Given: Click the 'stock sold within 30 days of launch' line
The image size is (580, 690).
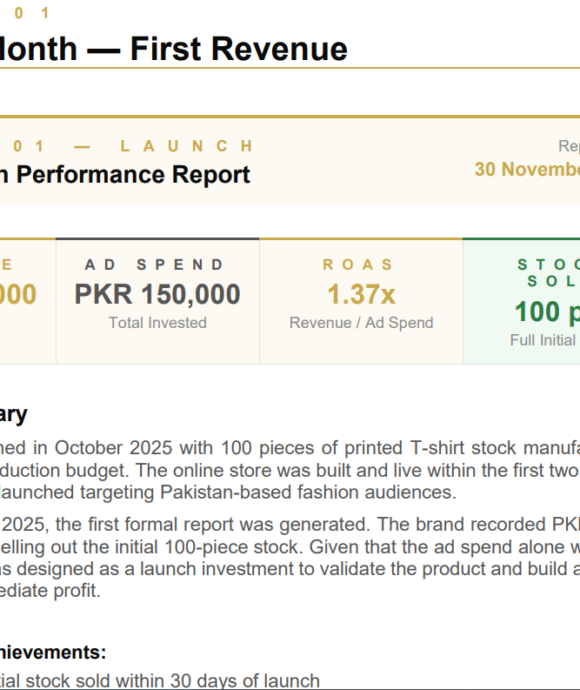Looking at the screenshot, I should point(173,681).
